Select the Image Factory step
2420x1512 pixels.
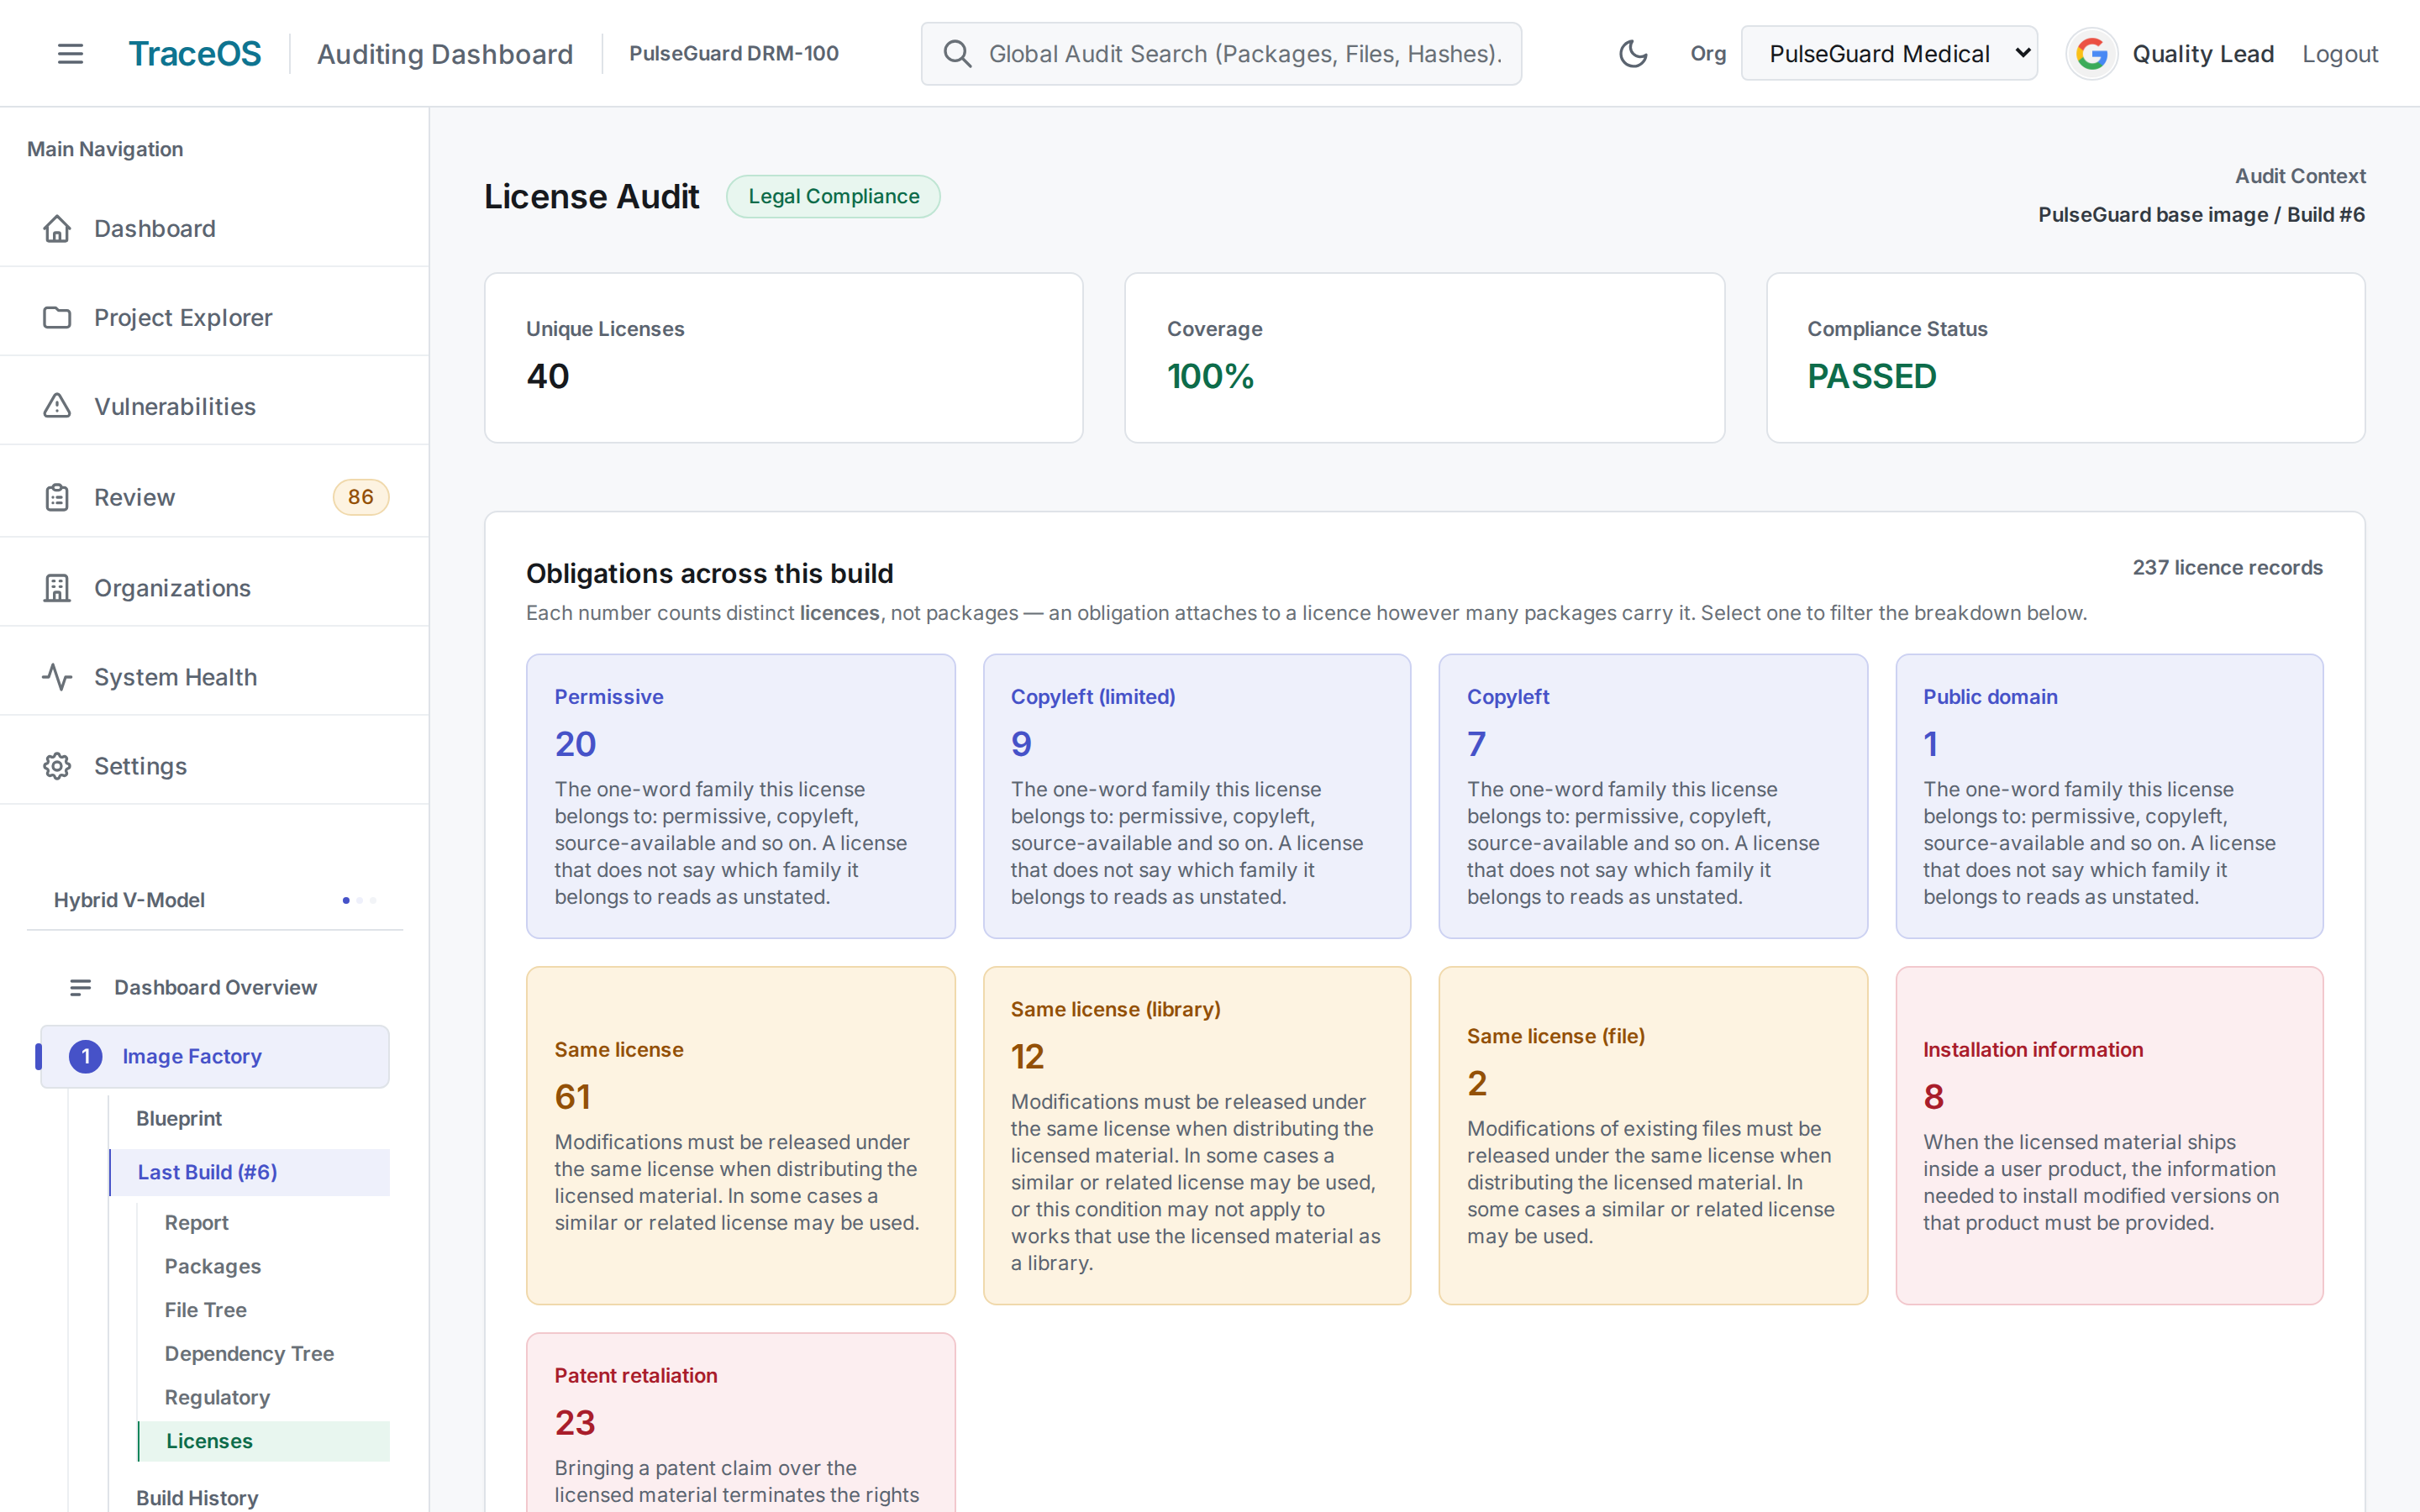(215, 1057)
